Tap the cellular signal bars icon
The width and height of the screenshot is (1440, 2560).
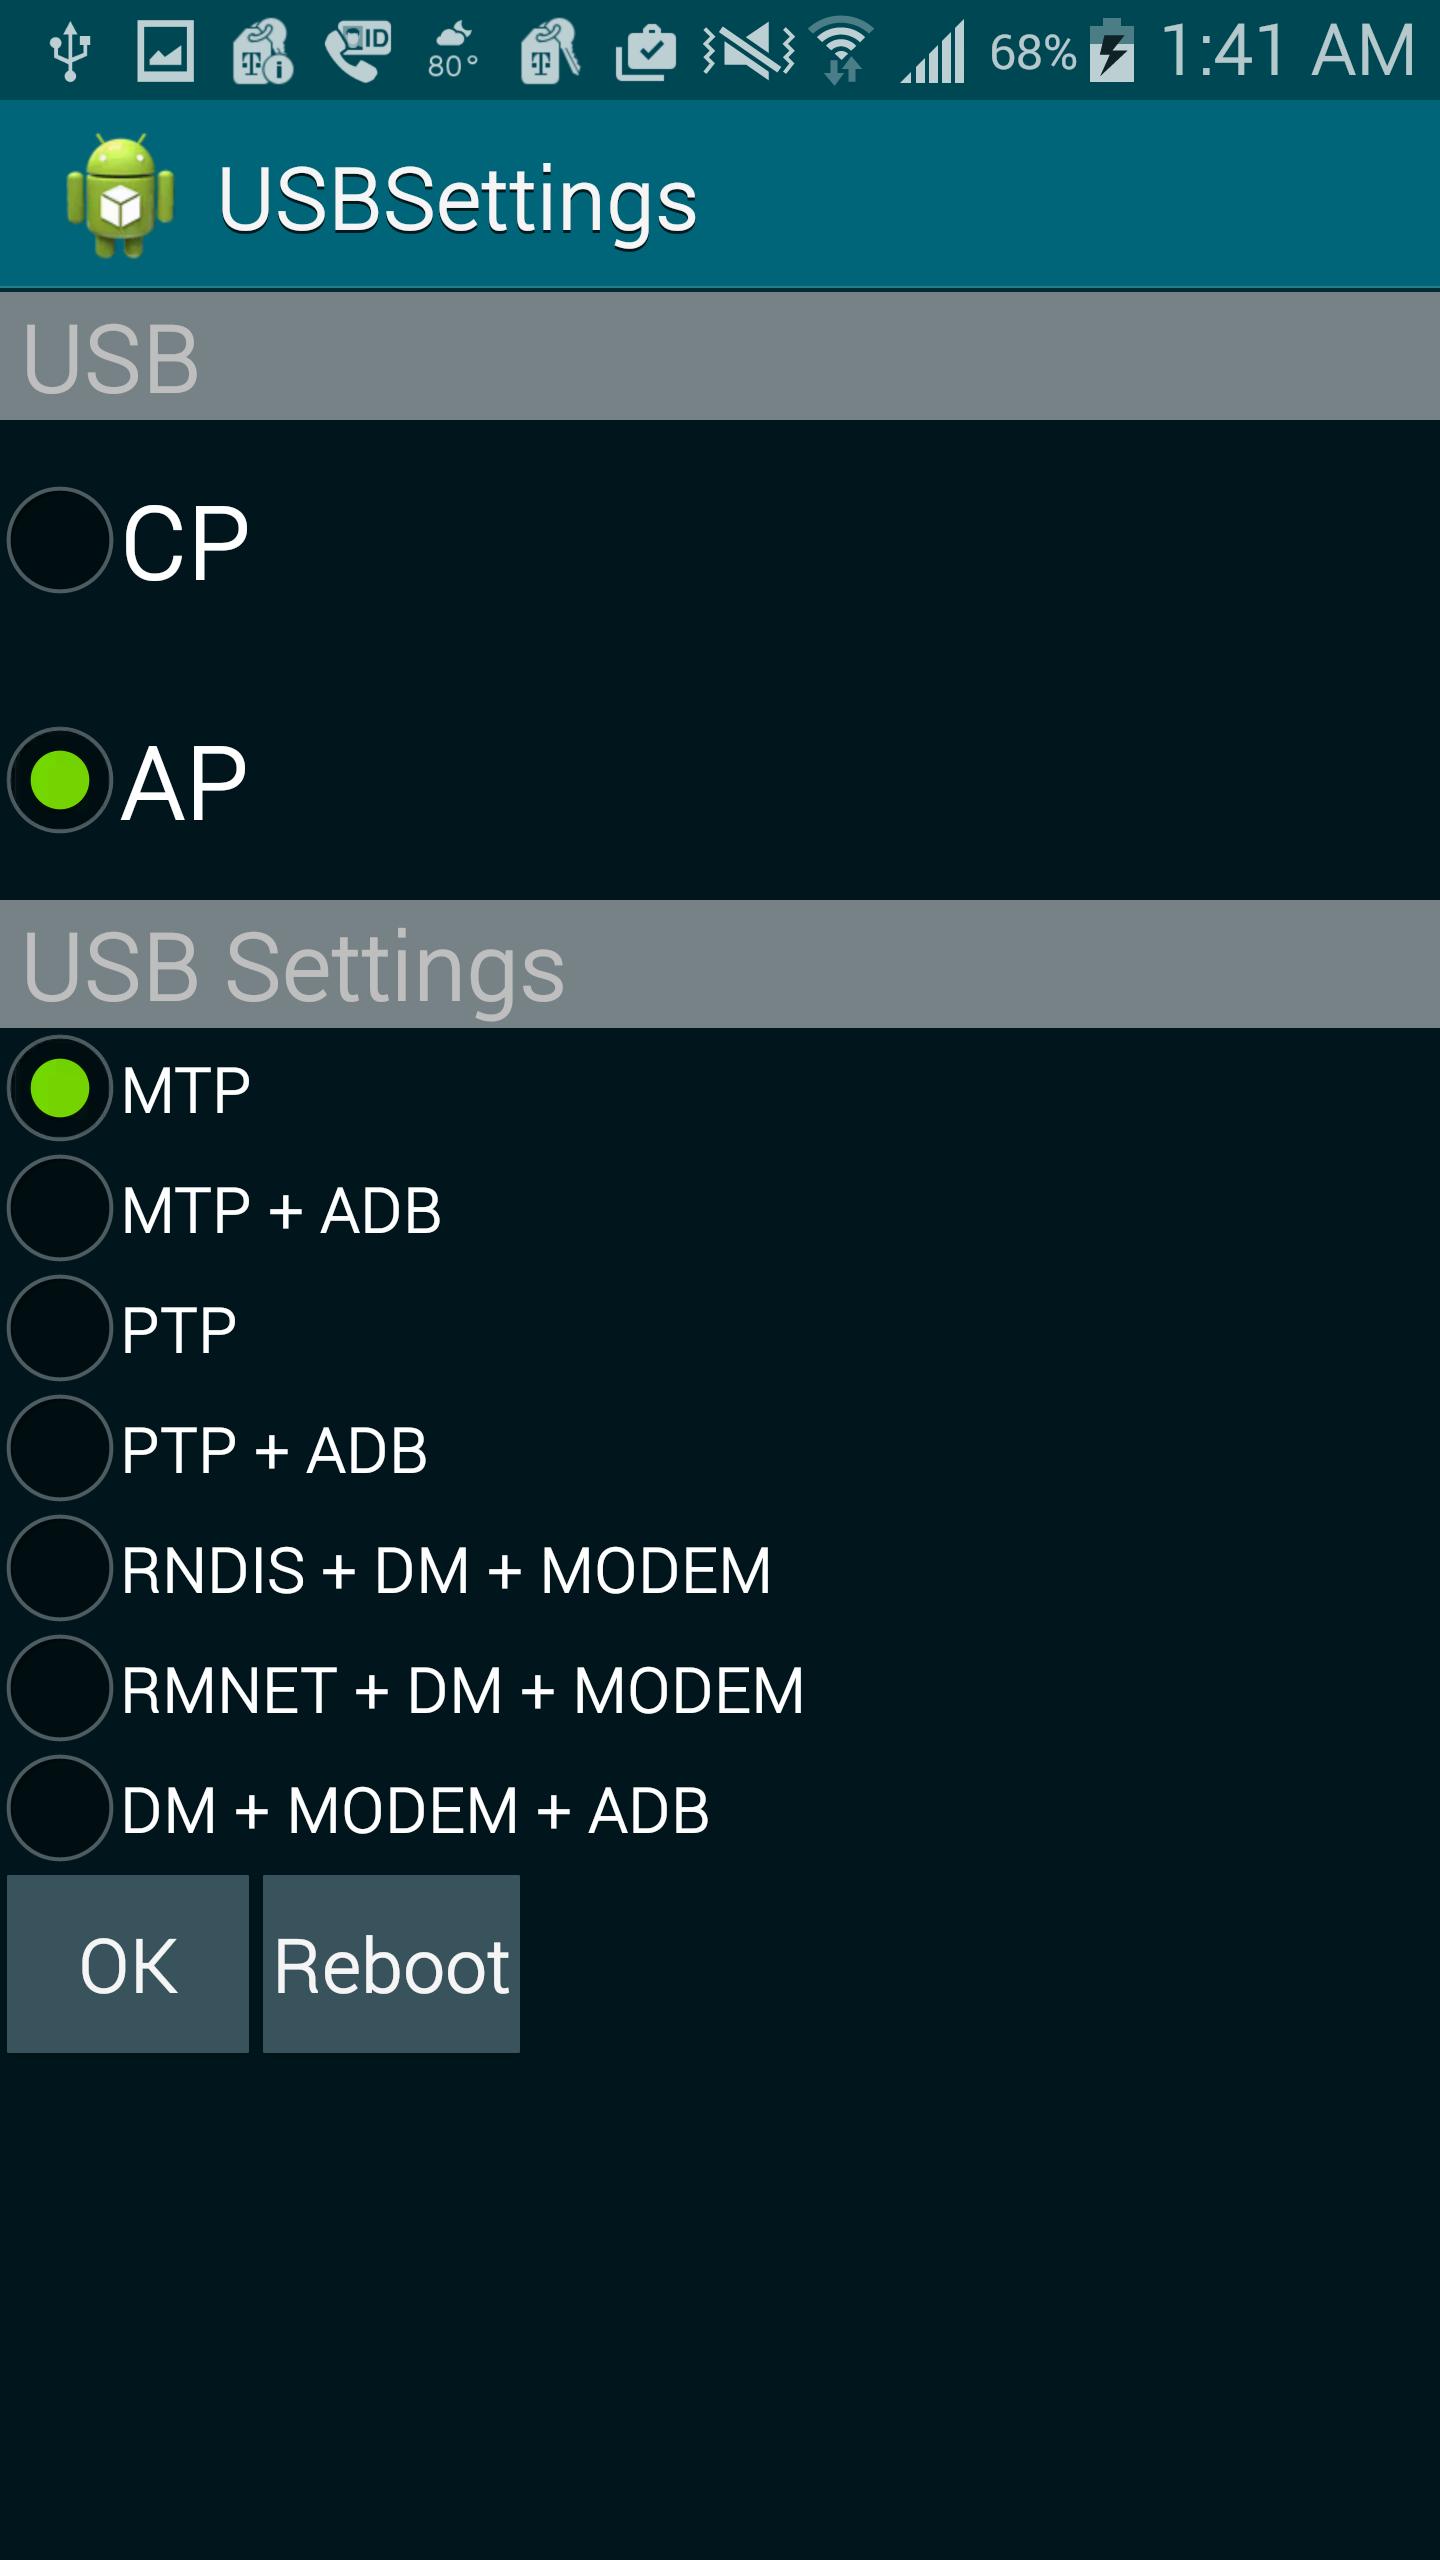click(x=933, y=51)
